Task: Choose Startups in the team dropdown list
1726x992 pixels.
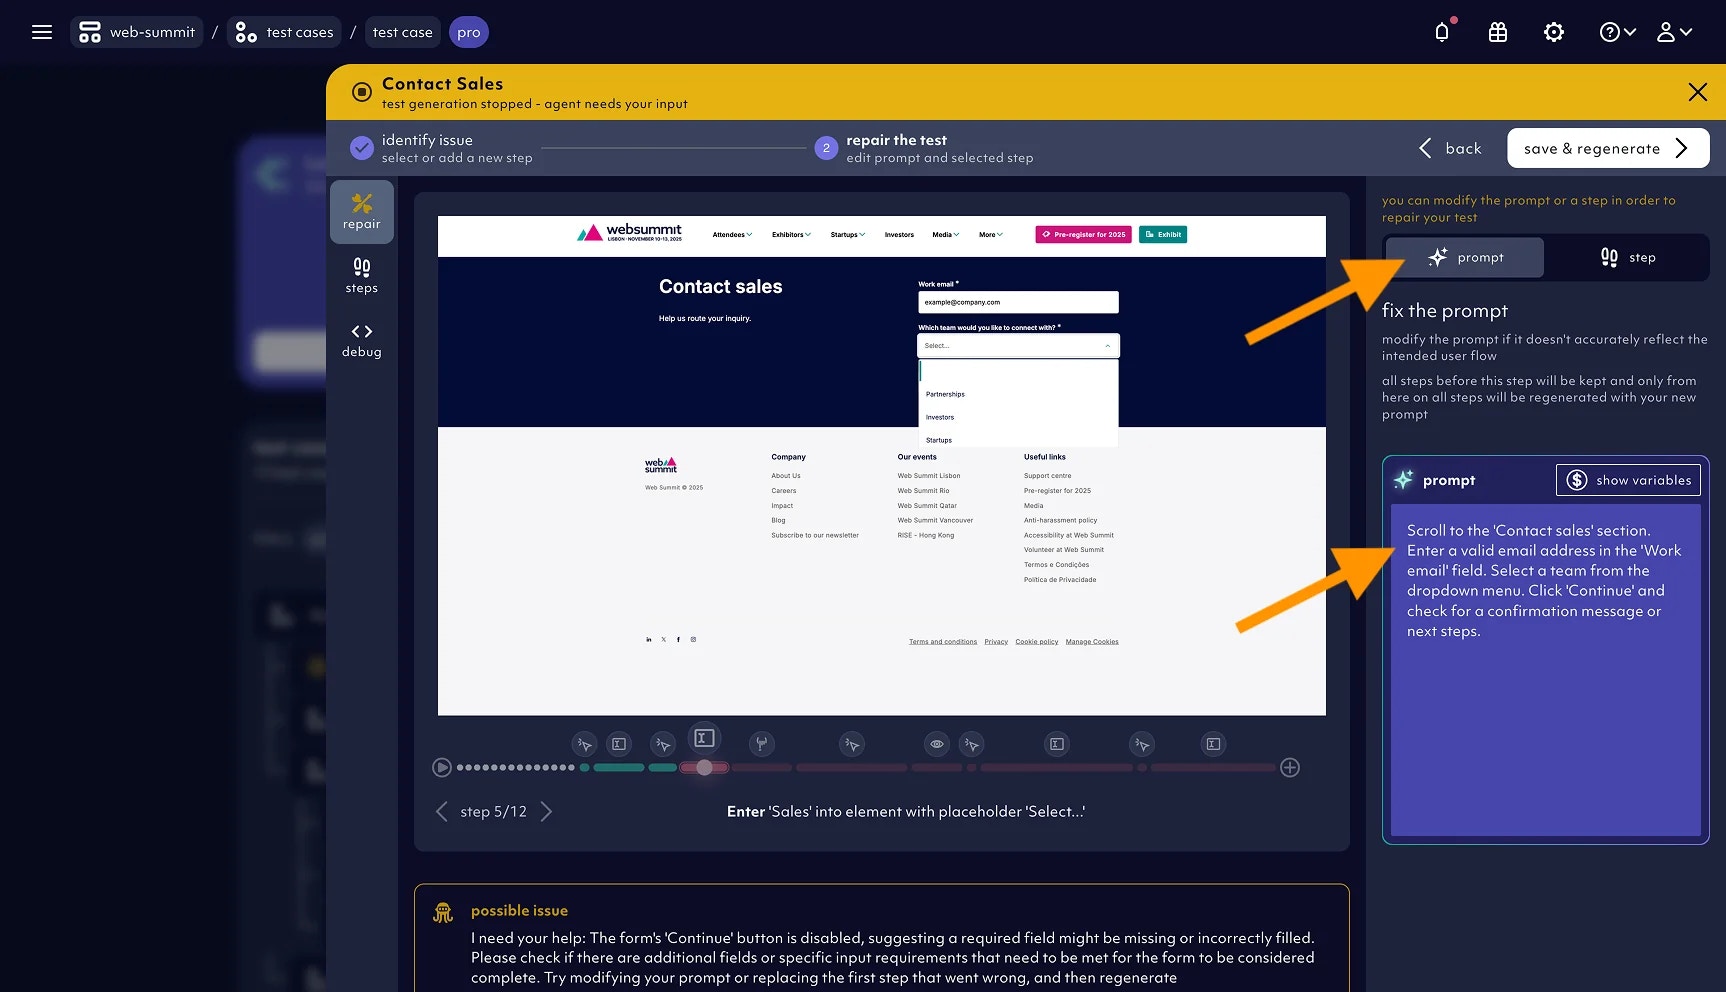Action: pyautogui.click(x=939, y=440)
